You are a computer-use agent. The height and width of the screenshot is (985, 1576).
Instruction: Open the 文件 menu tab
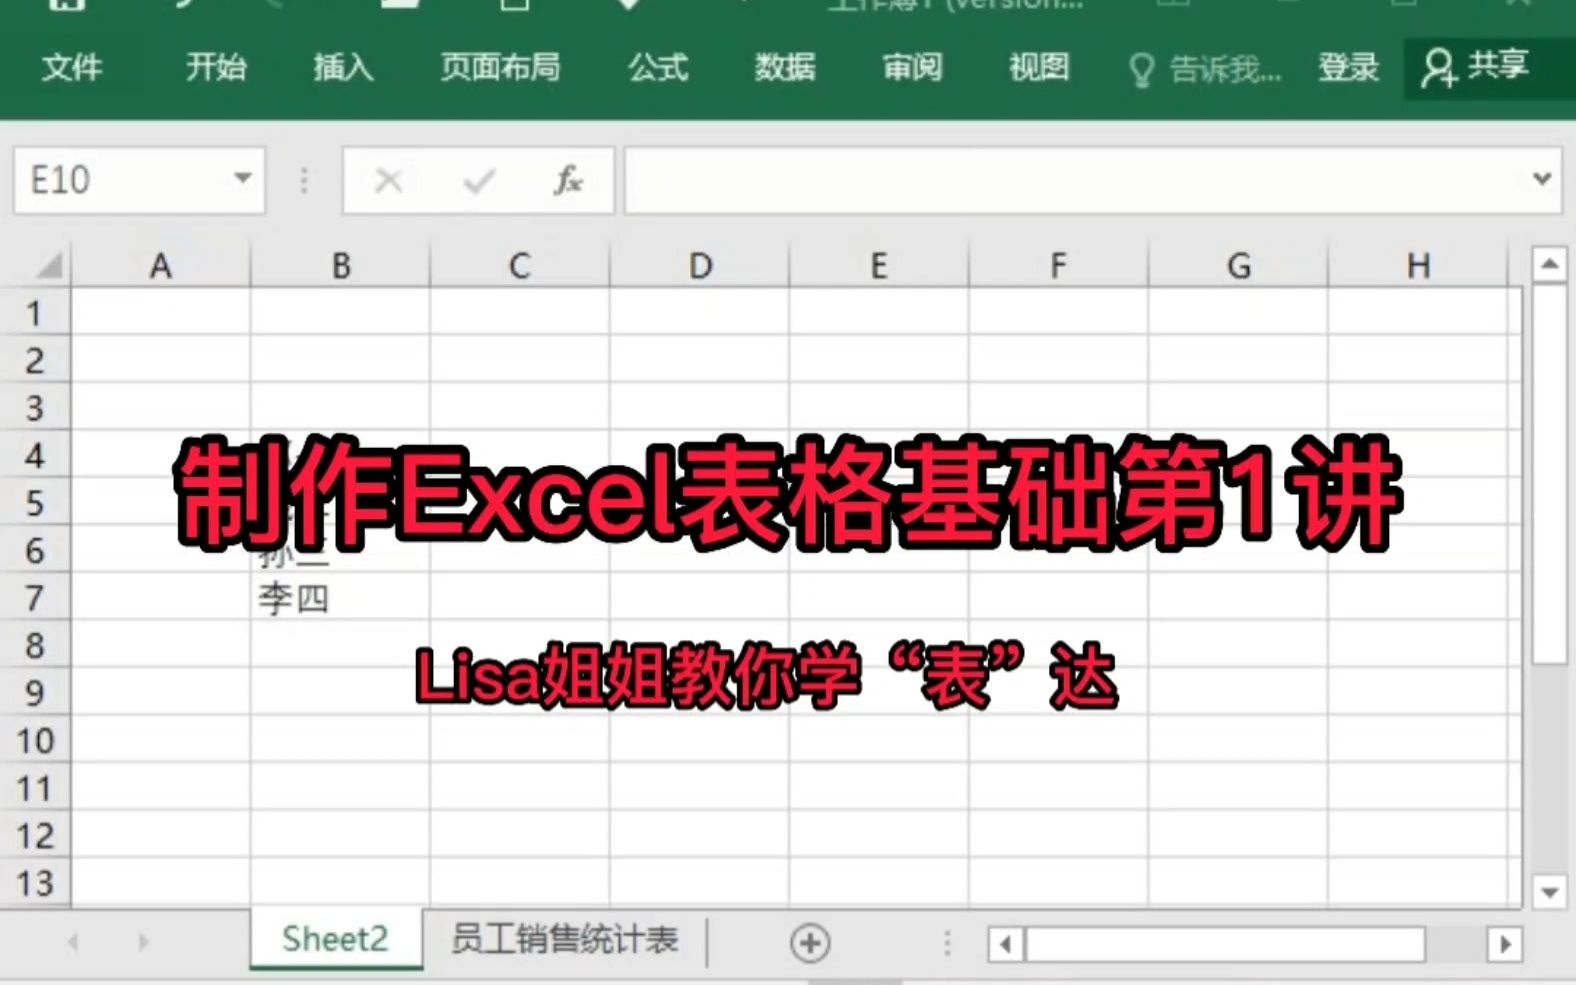point(72,67)
